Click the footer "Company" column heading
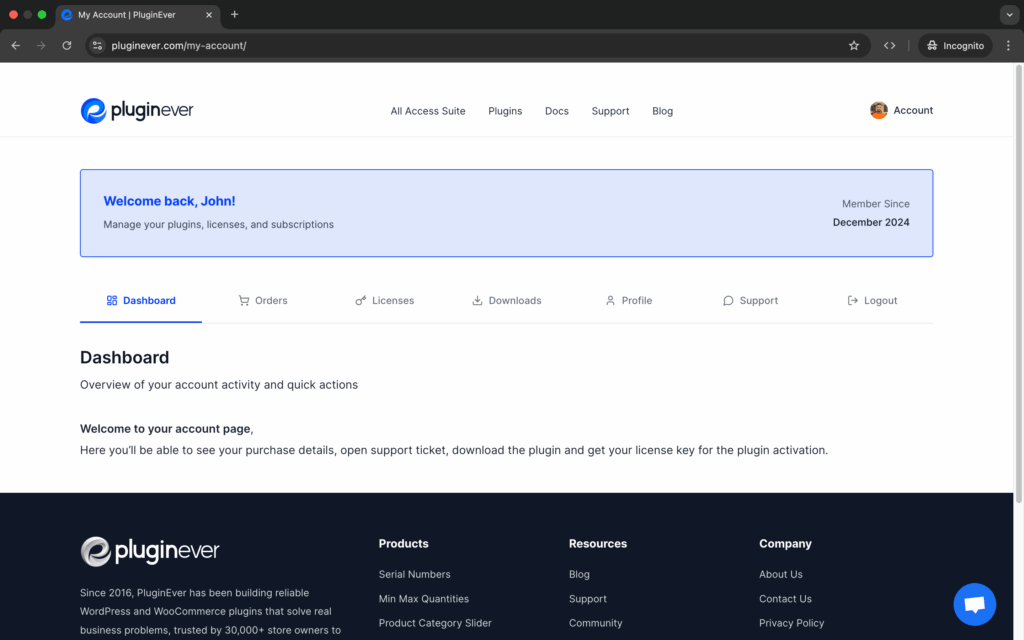This screenshot has height=640, width=1024. [785, 543]
